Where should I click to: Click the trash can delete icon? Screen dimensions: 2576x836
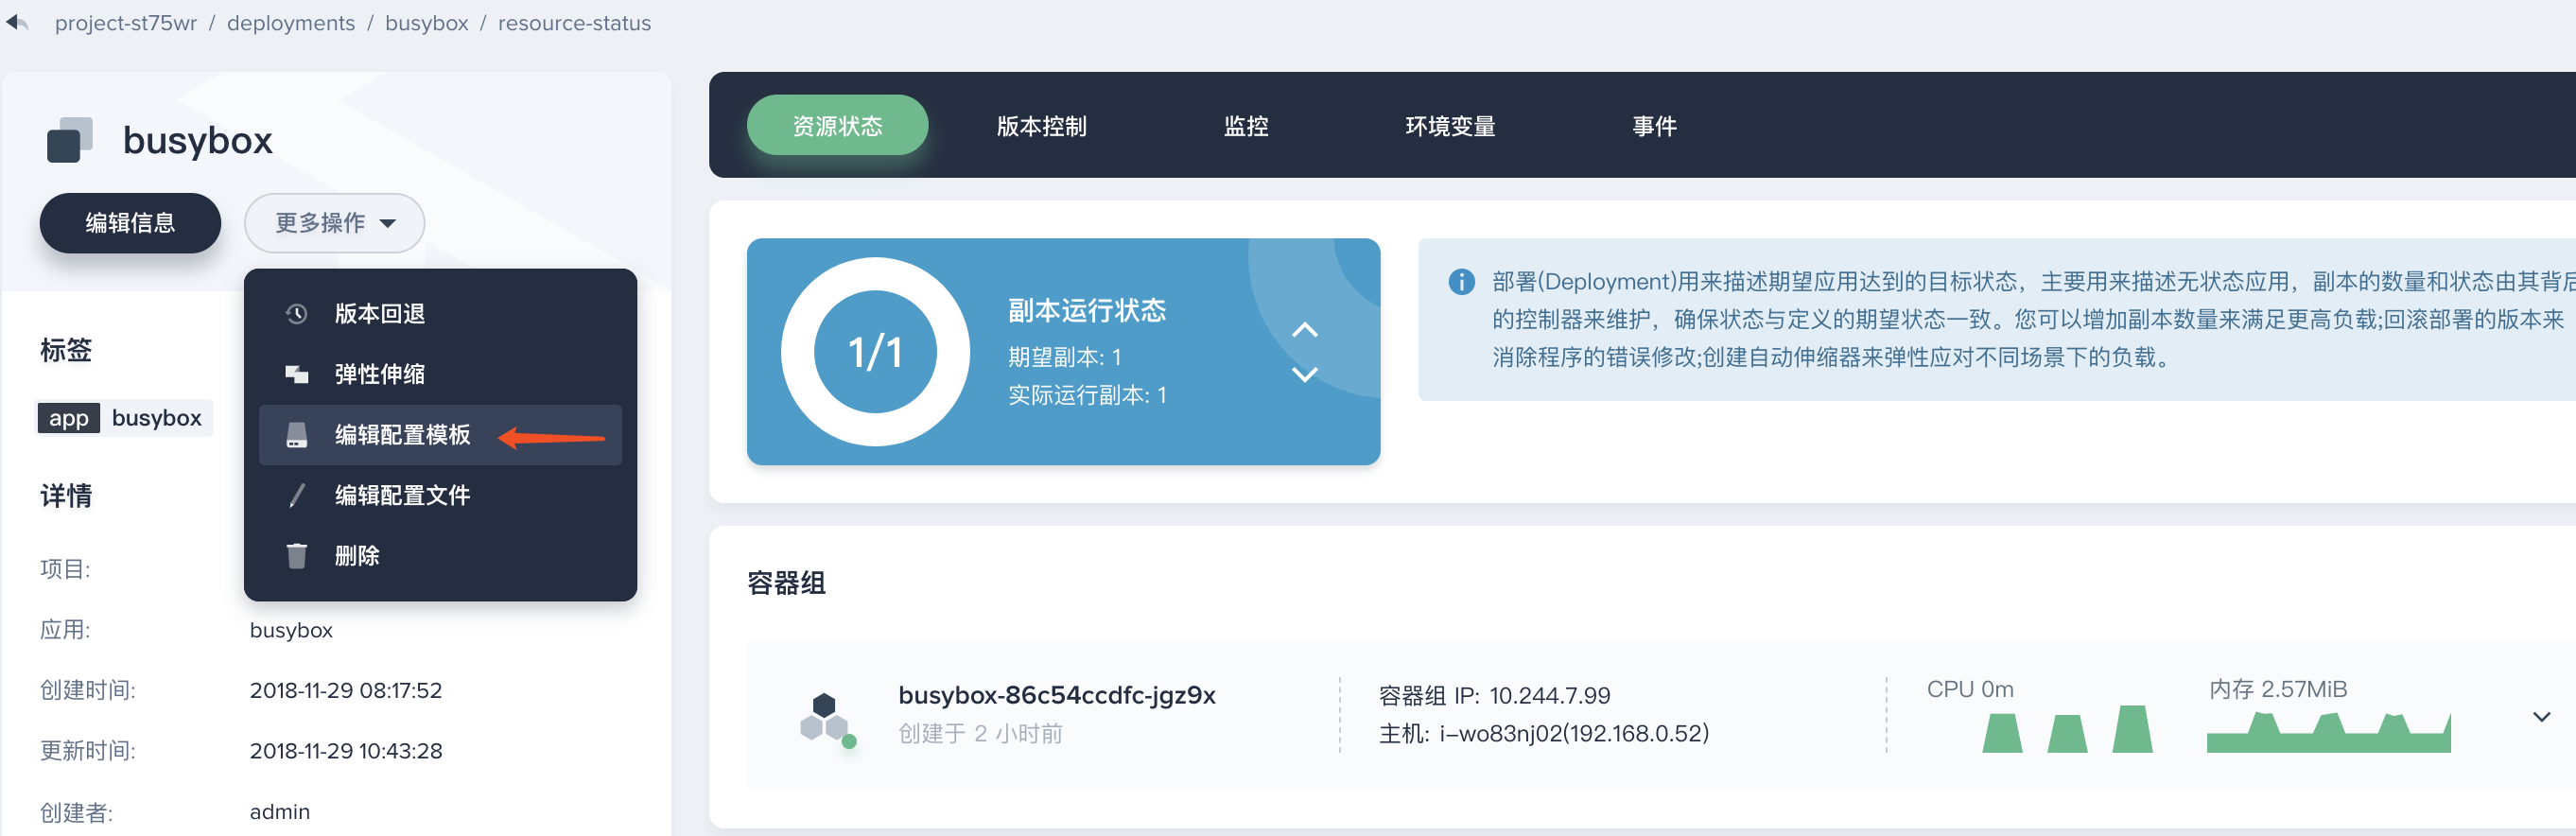tap(296, 555)
